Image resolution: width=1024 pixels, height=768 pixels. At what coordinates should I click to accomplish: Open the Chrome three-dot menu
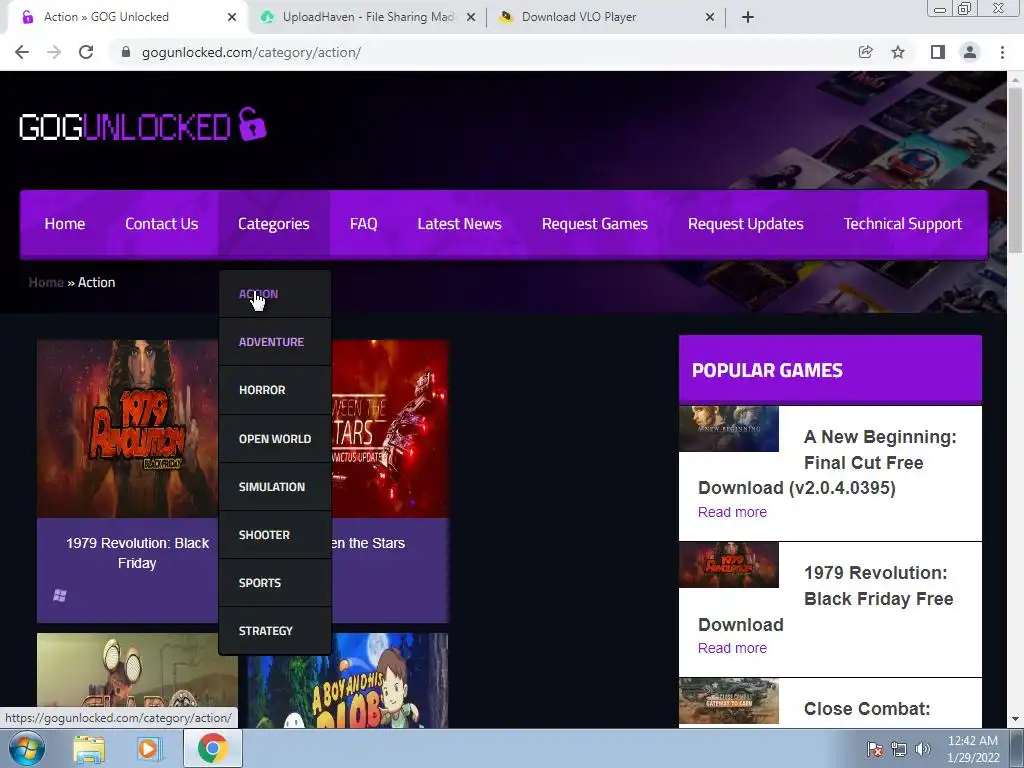[1002, 52]
